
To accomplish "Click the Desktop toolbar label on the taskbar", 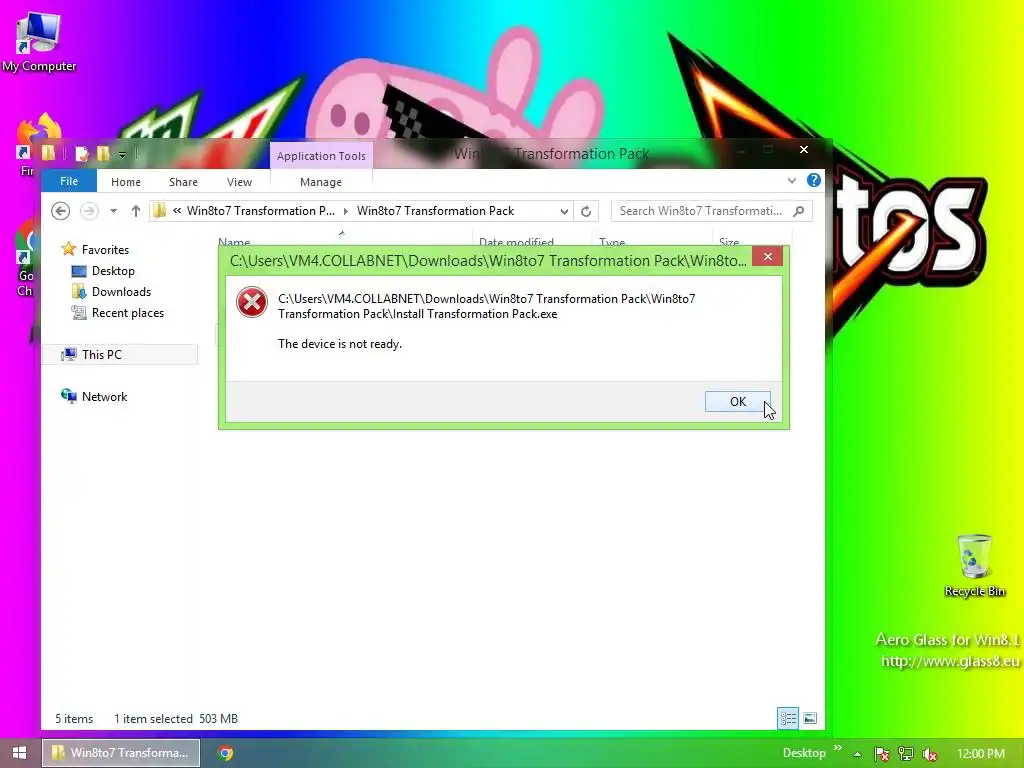I will tap(804, 753).
